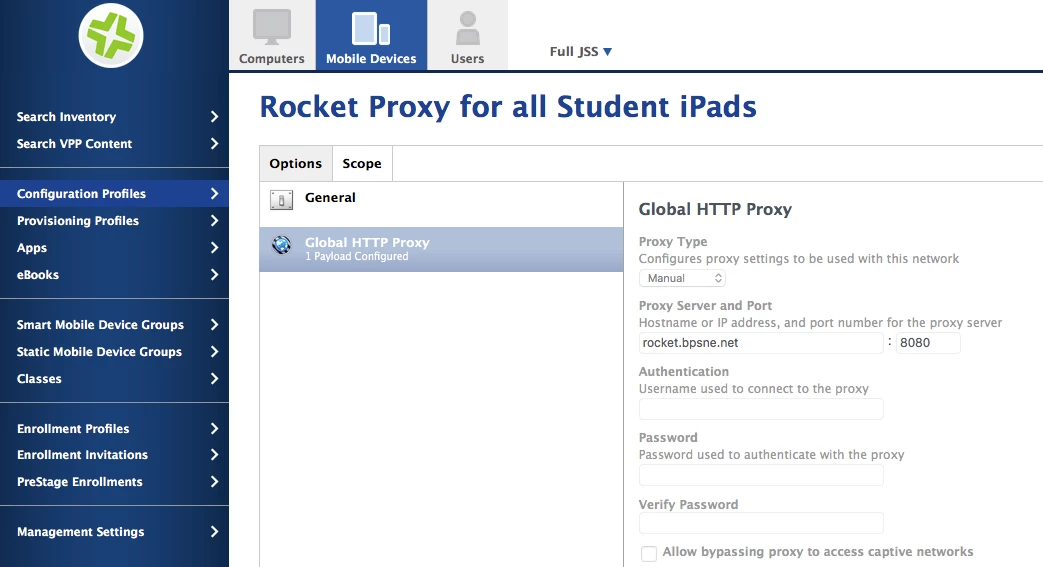Expand the Enrollment Invitations chevron
Viewport: 1043px width, 567px height.
click(214, 455)
